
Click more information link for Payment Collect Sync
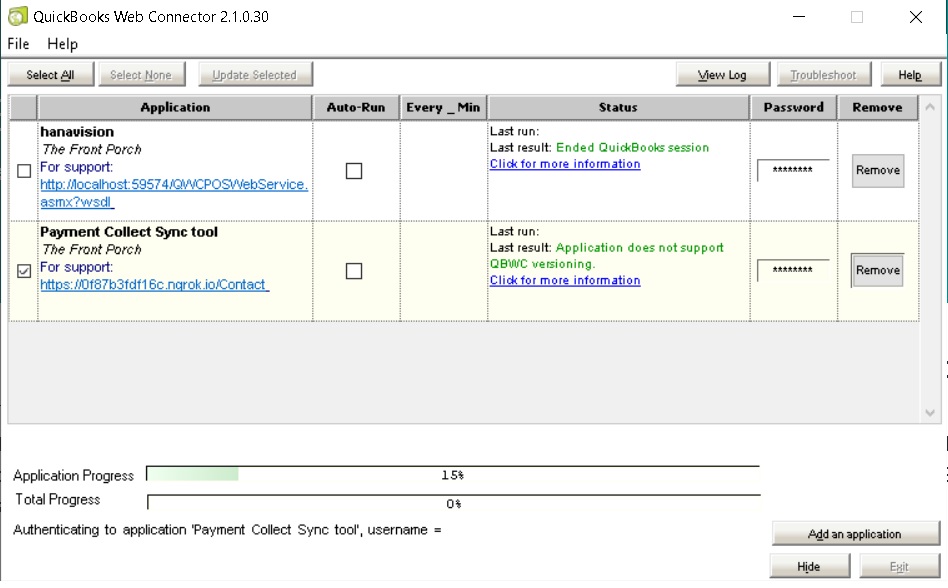(x=564, y=281)
